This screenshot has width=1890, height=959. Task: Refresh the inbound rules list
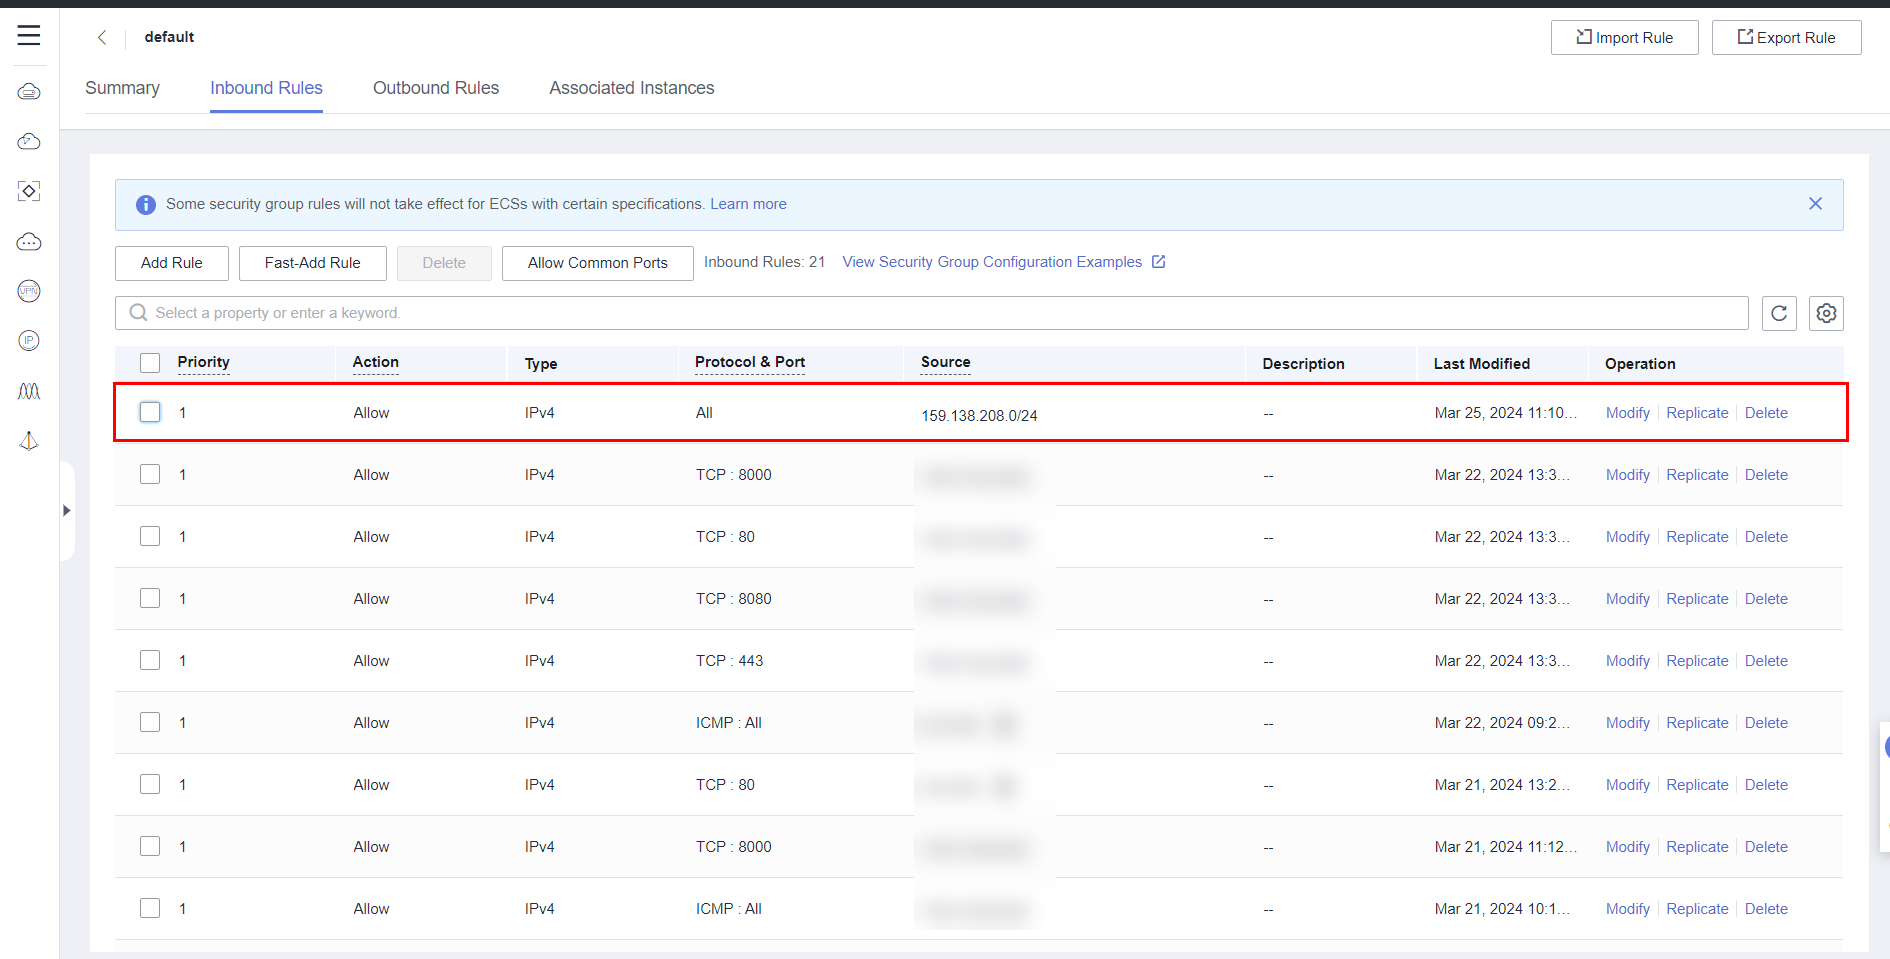[1778, 313]
